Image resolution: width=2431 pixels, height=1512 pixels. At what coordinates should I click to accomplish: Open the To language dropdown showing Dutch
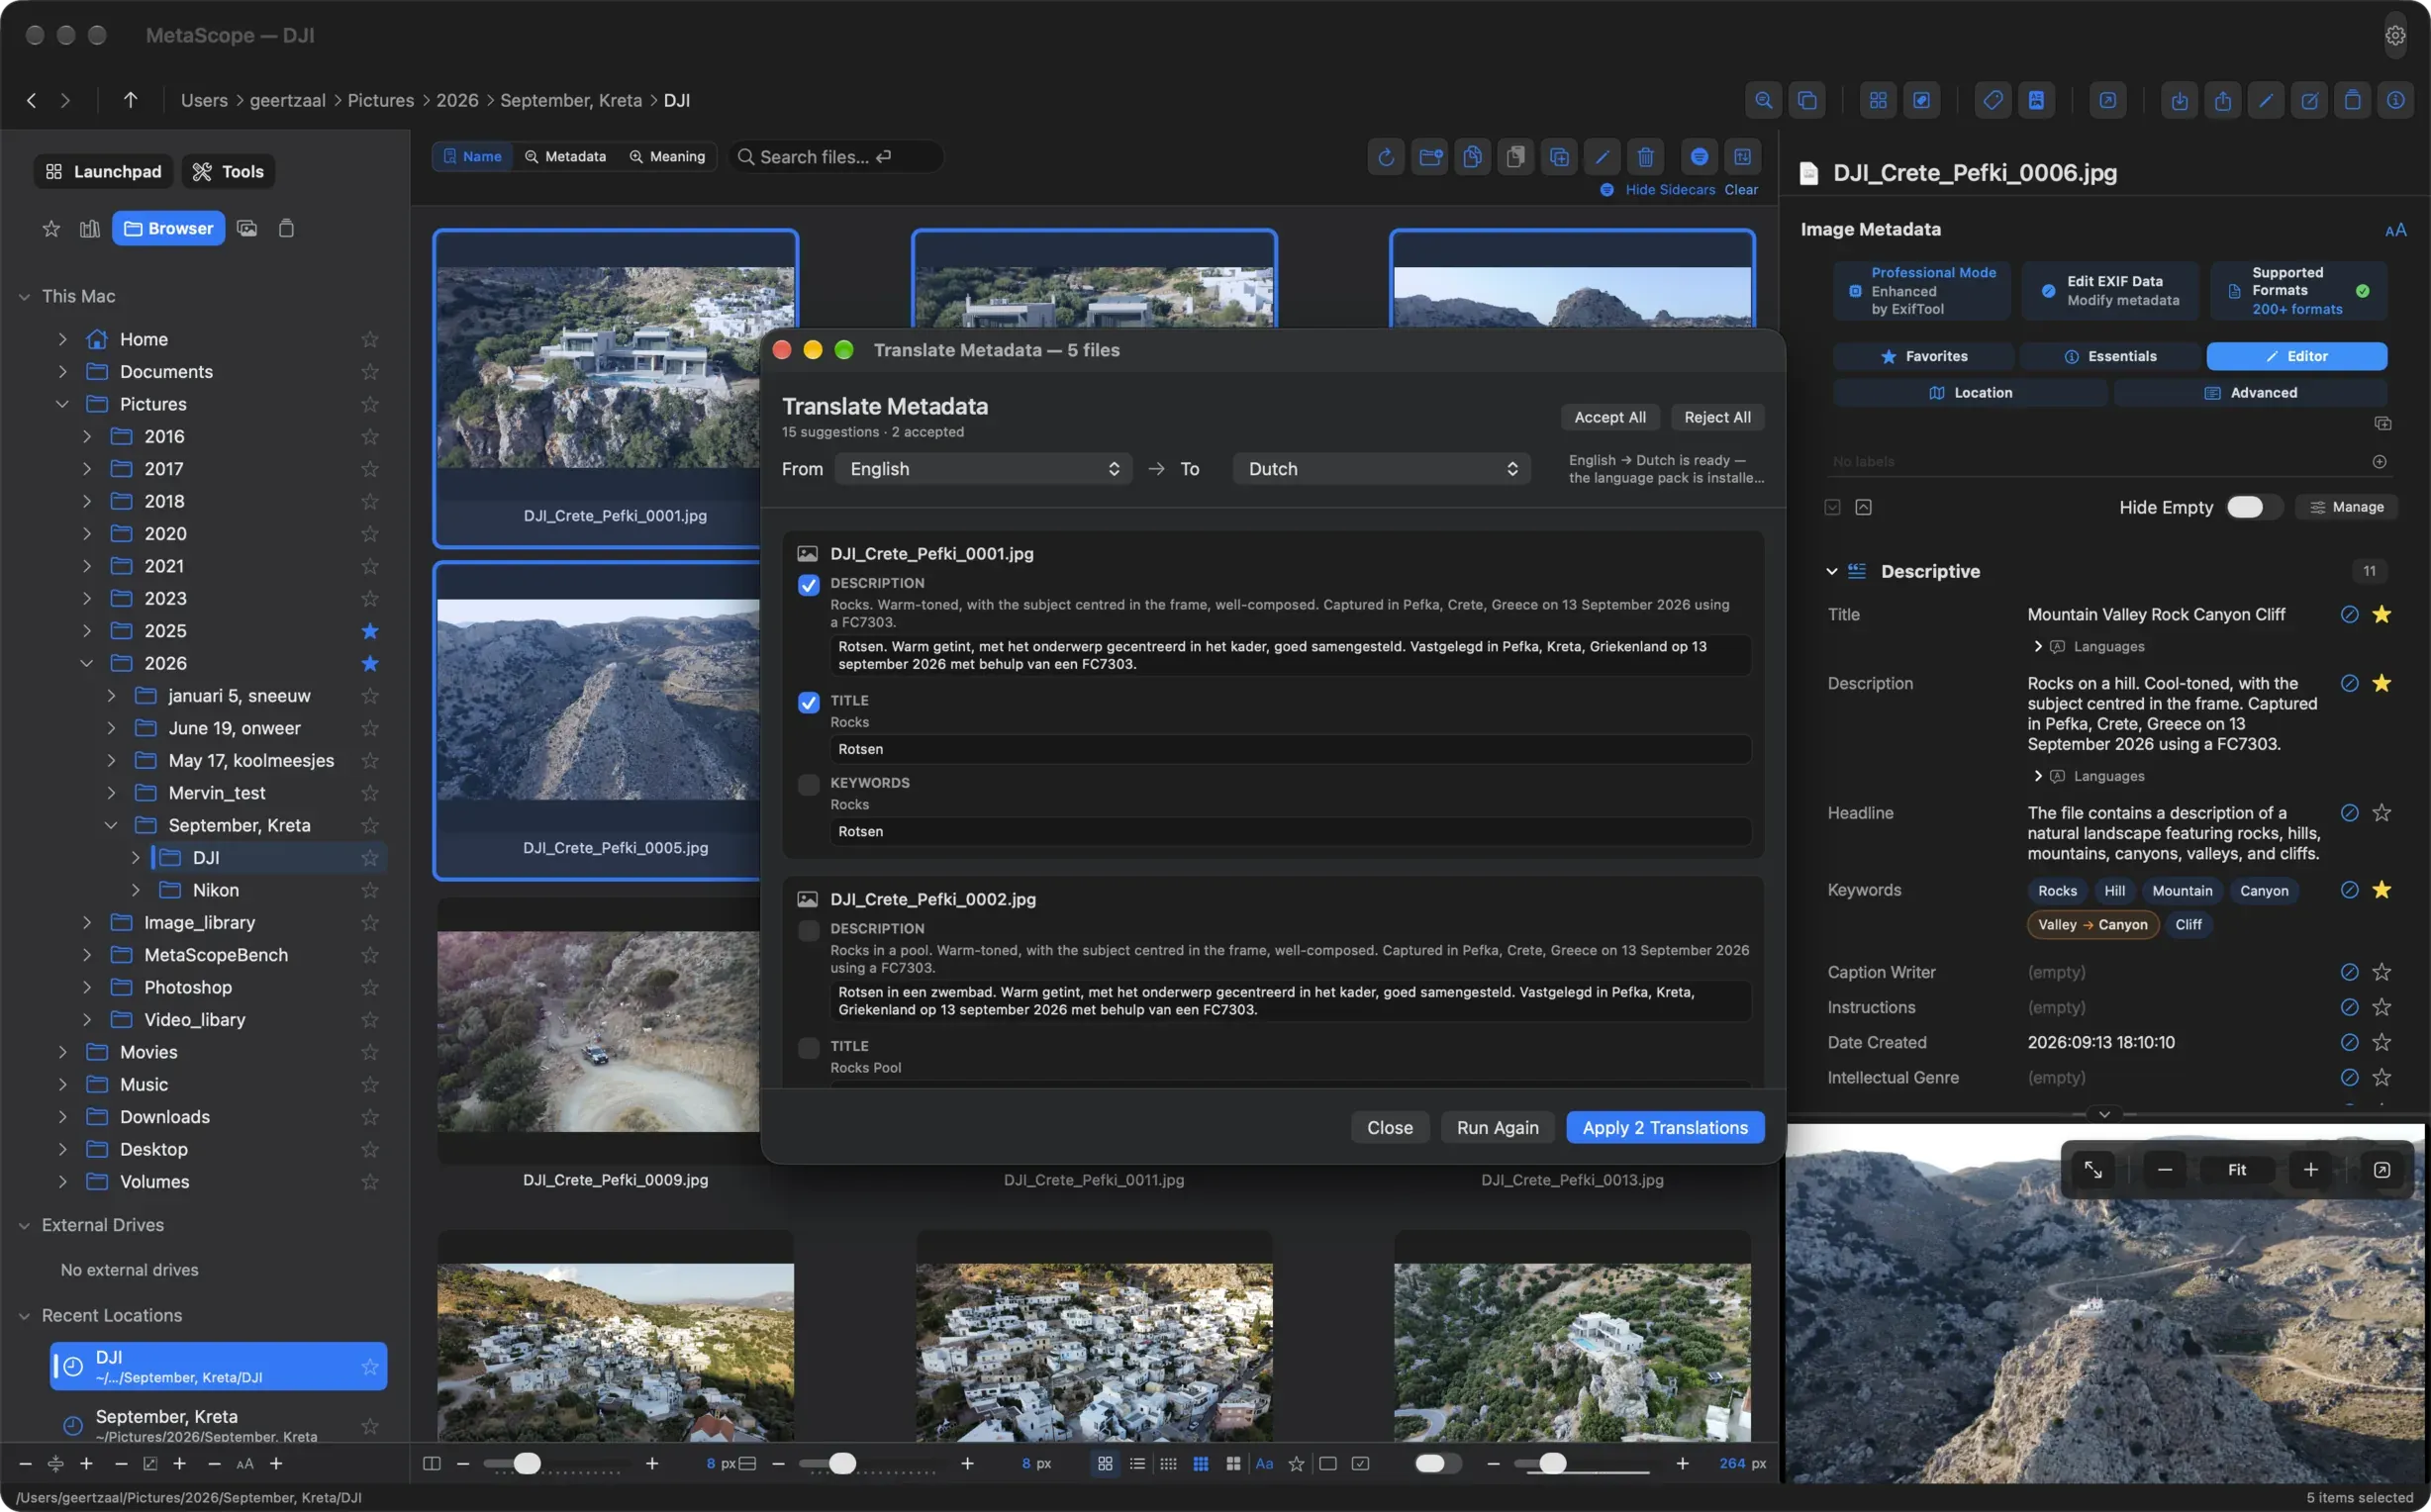click(1381, 469)
